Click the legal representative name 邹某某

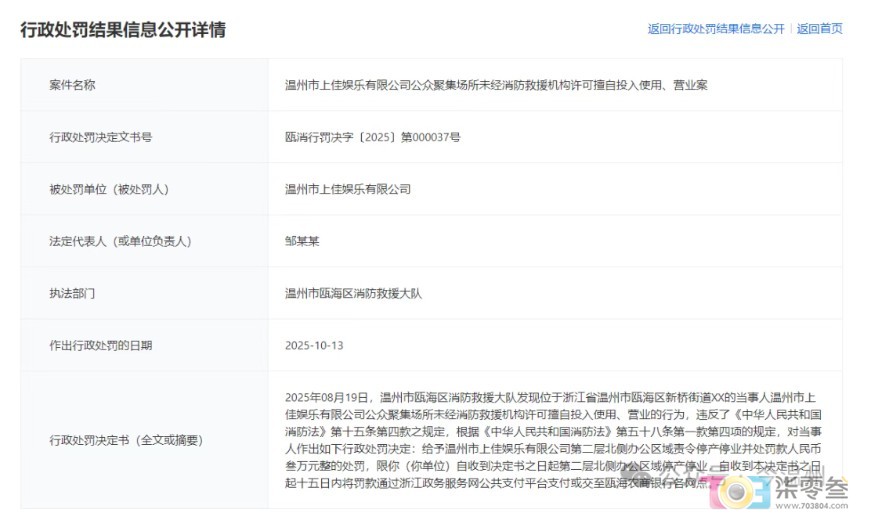coord(305,241)
